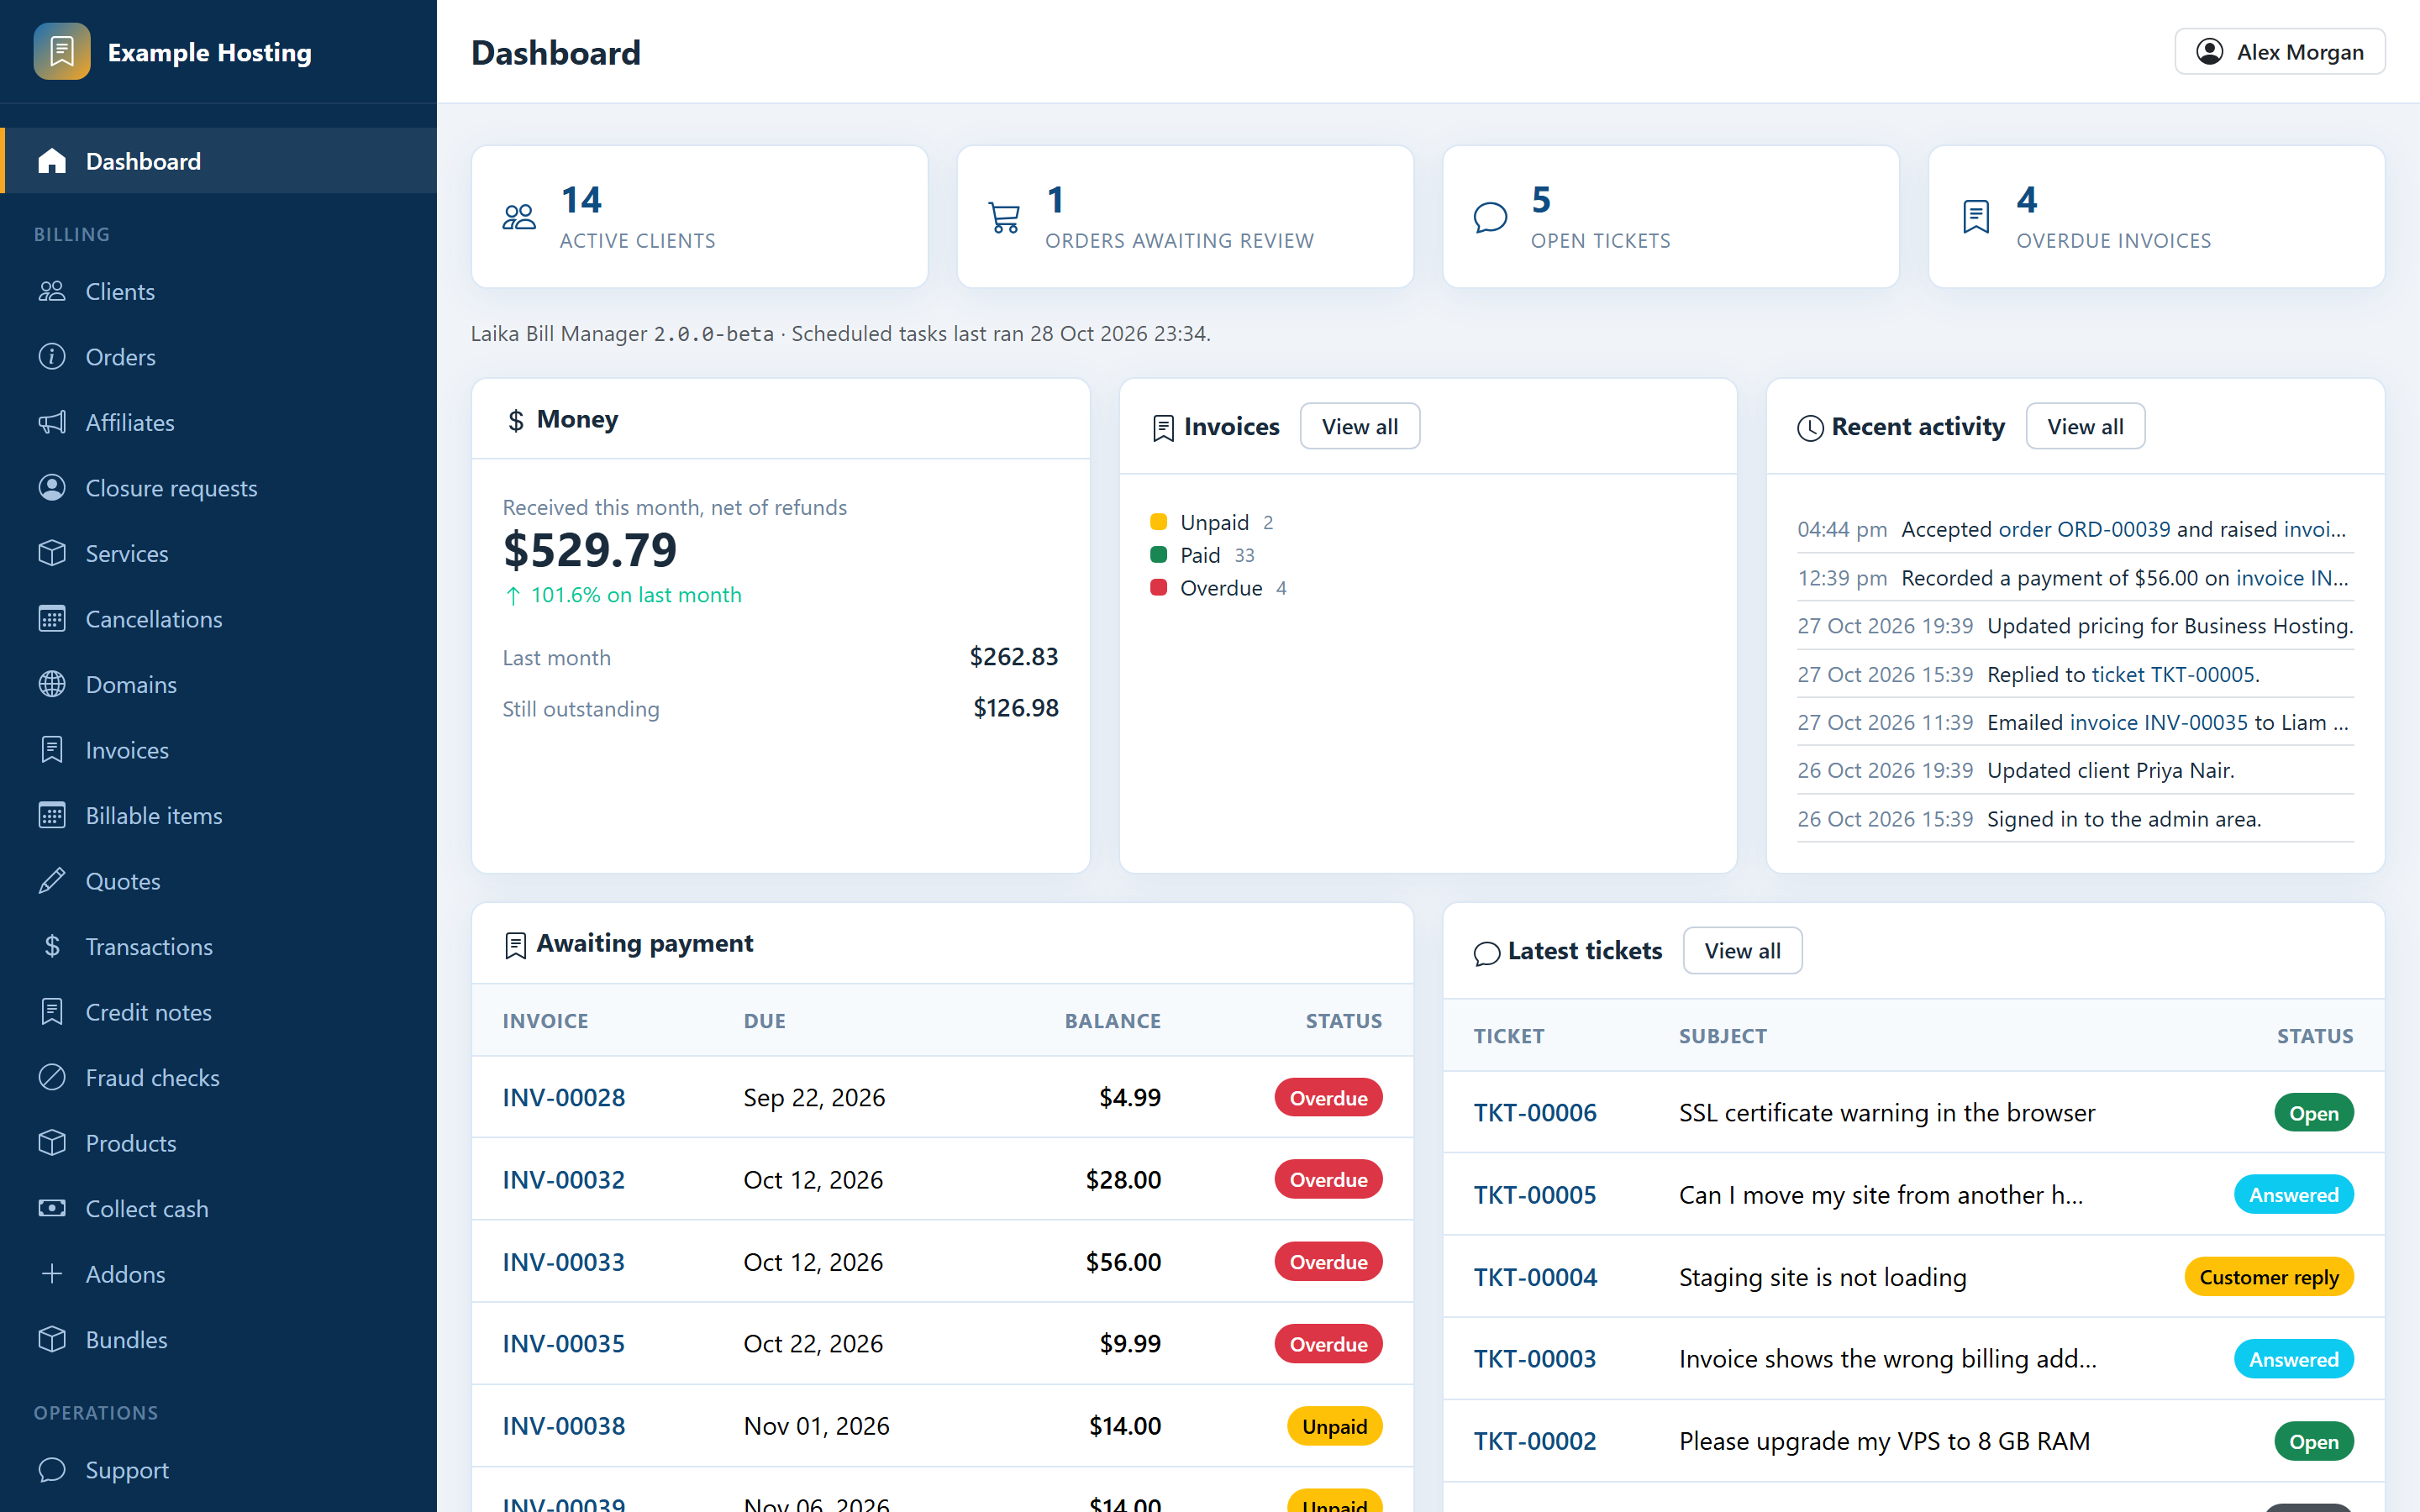Open Bundles in the sidebar

point(218,1339)
